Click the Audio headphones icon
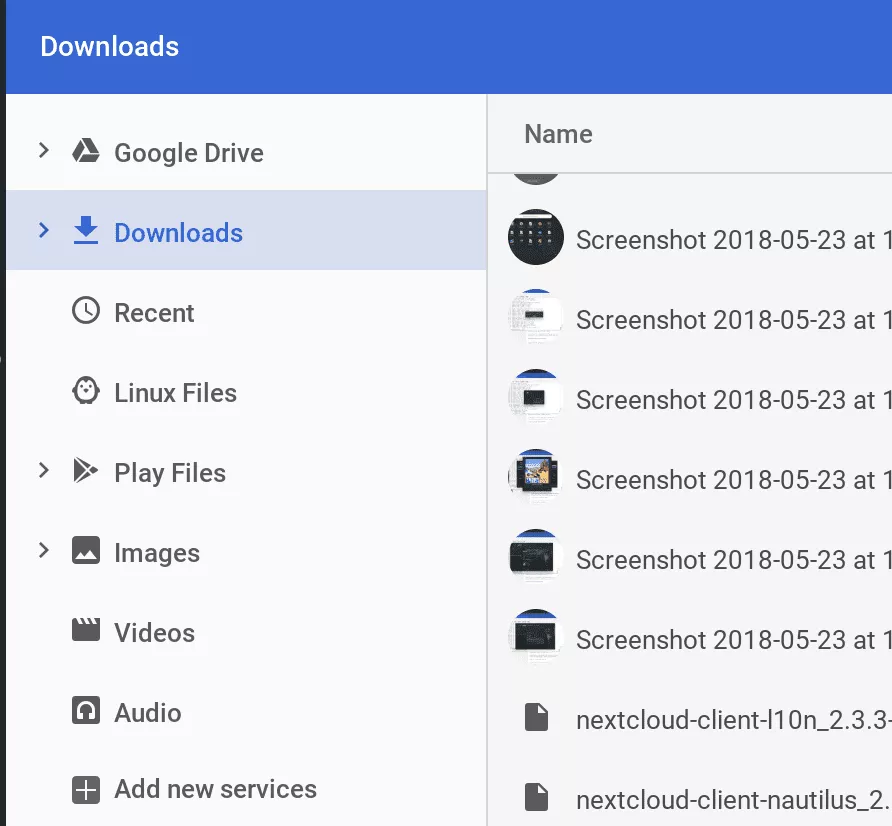This screenshot has height=826, width=892. [86, 711]
